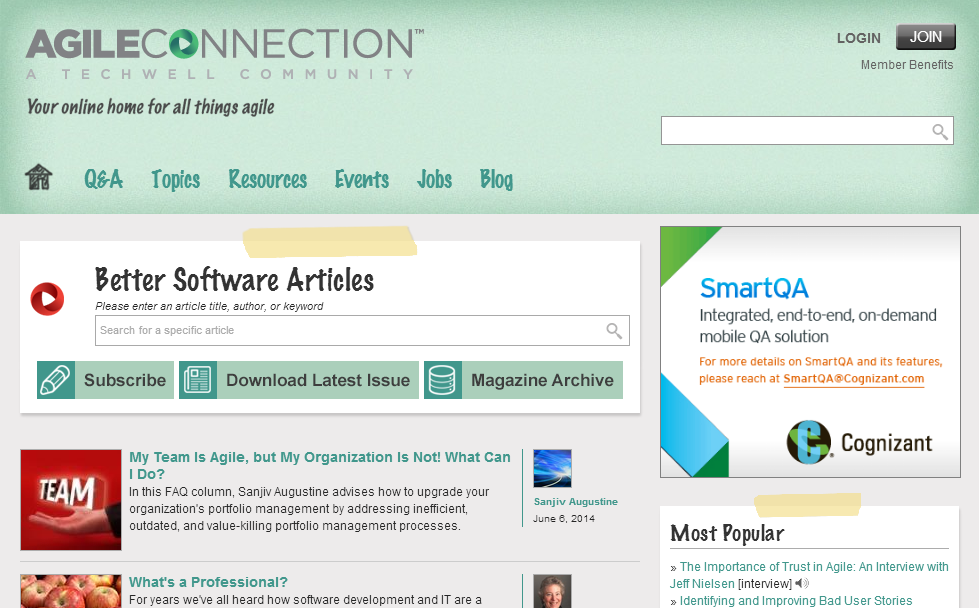Open the Blog menu
The height and width of the screenshot is (608, 979).
click(496, 179)
